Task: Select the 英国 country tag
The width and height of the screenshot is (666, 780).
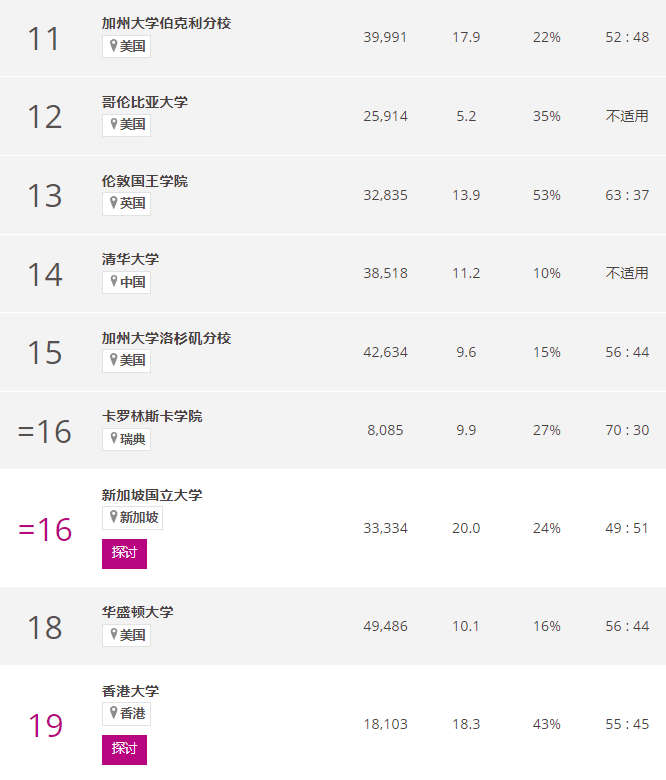Action: coord(126,203)
